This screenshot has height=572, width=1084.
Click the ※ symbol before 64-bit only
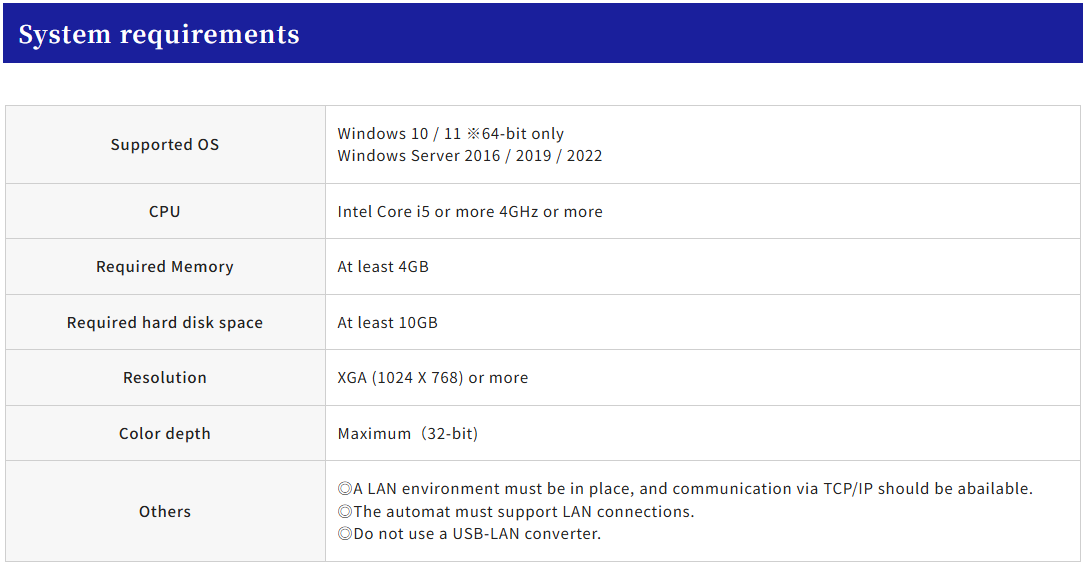[473, 133]
